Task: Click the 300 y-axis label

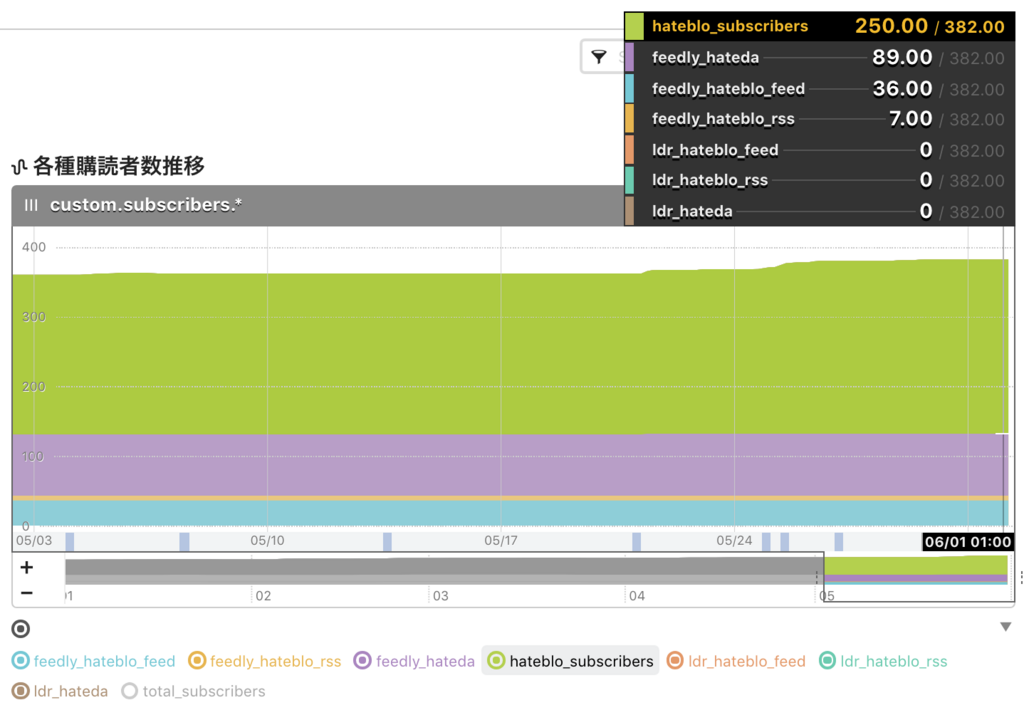Action: click(x=34, y=317)
